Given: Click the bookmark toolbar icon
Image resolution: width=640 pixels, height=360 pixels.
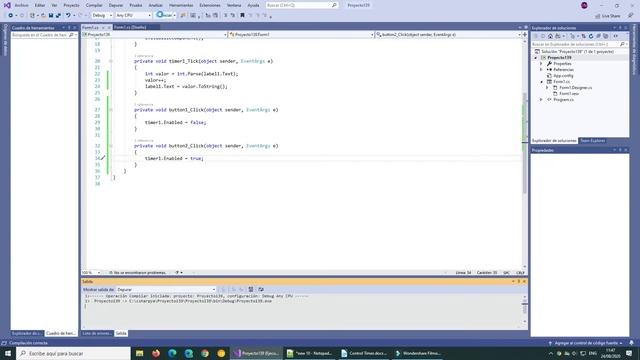Looking at the screenshot, I should point(242,16).
